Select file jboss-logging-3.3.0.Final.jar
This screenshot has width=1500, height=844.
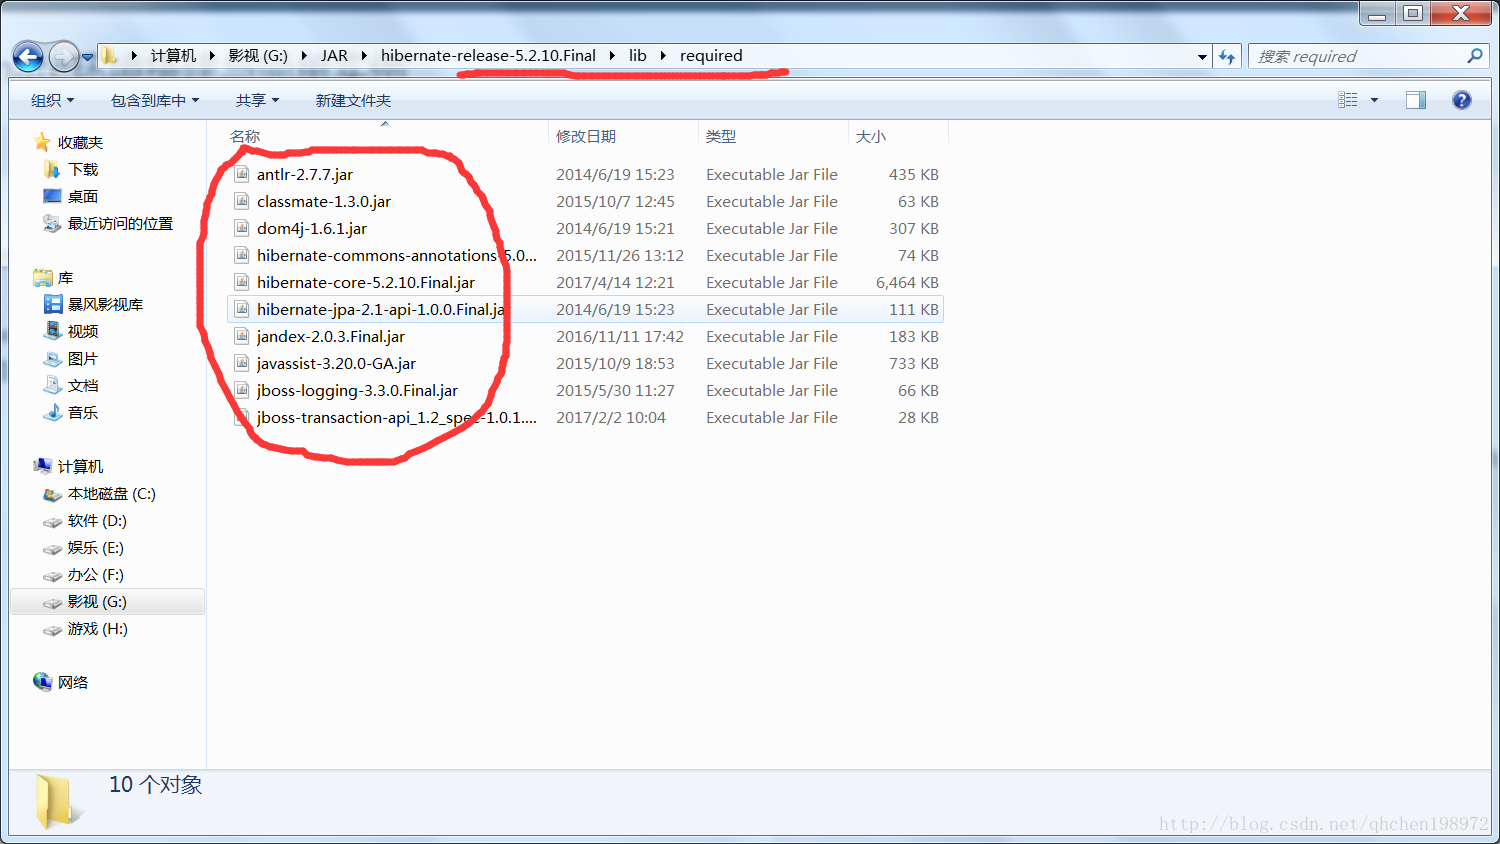coord(357,390)
